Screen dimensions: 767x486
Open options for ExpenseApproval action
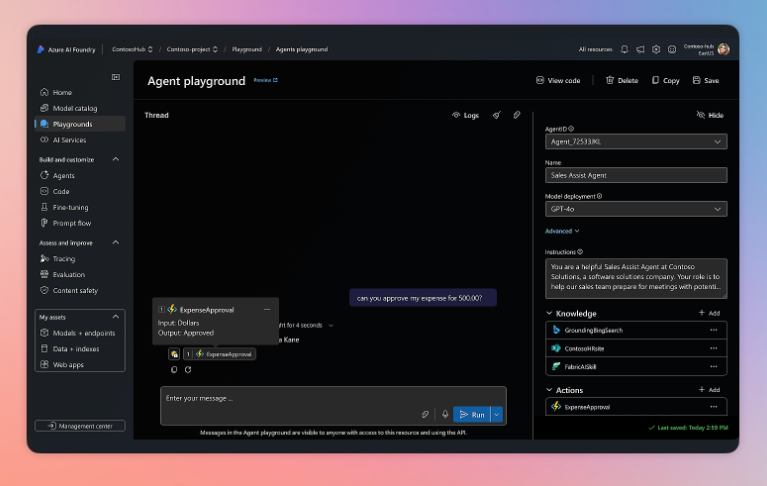point(714,407)
